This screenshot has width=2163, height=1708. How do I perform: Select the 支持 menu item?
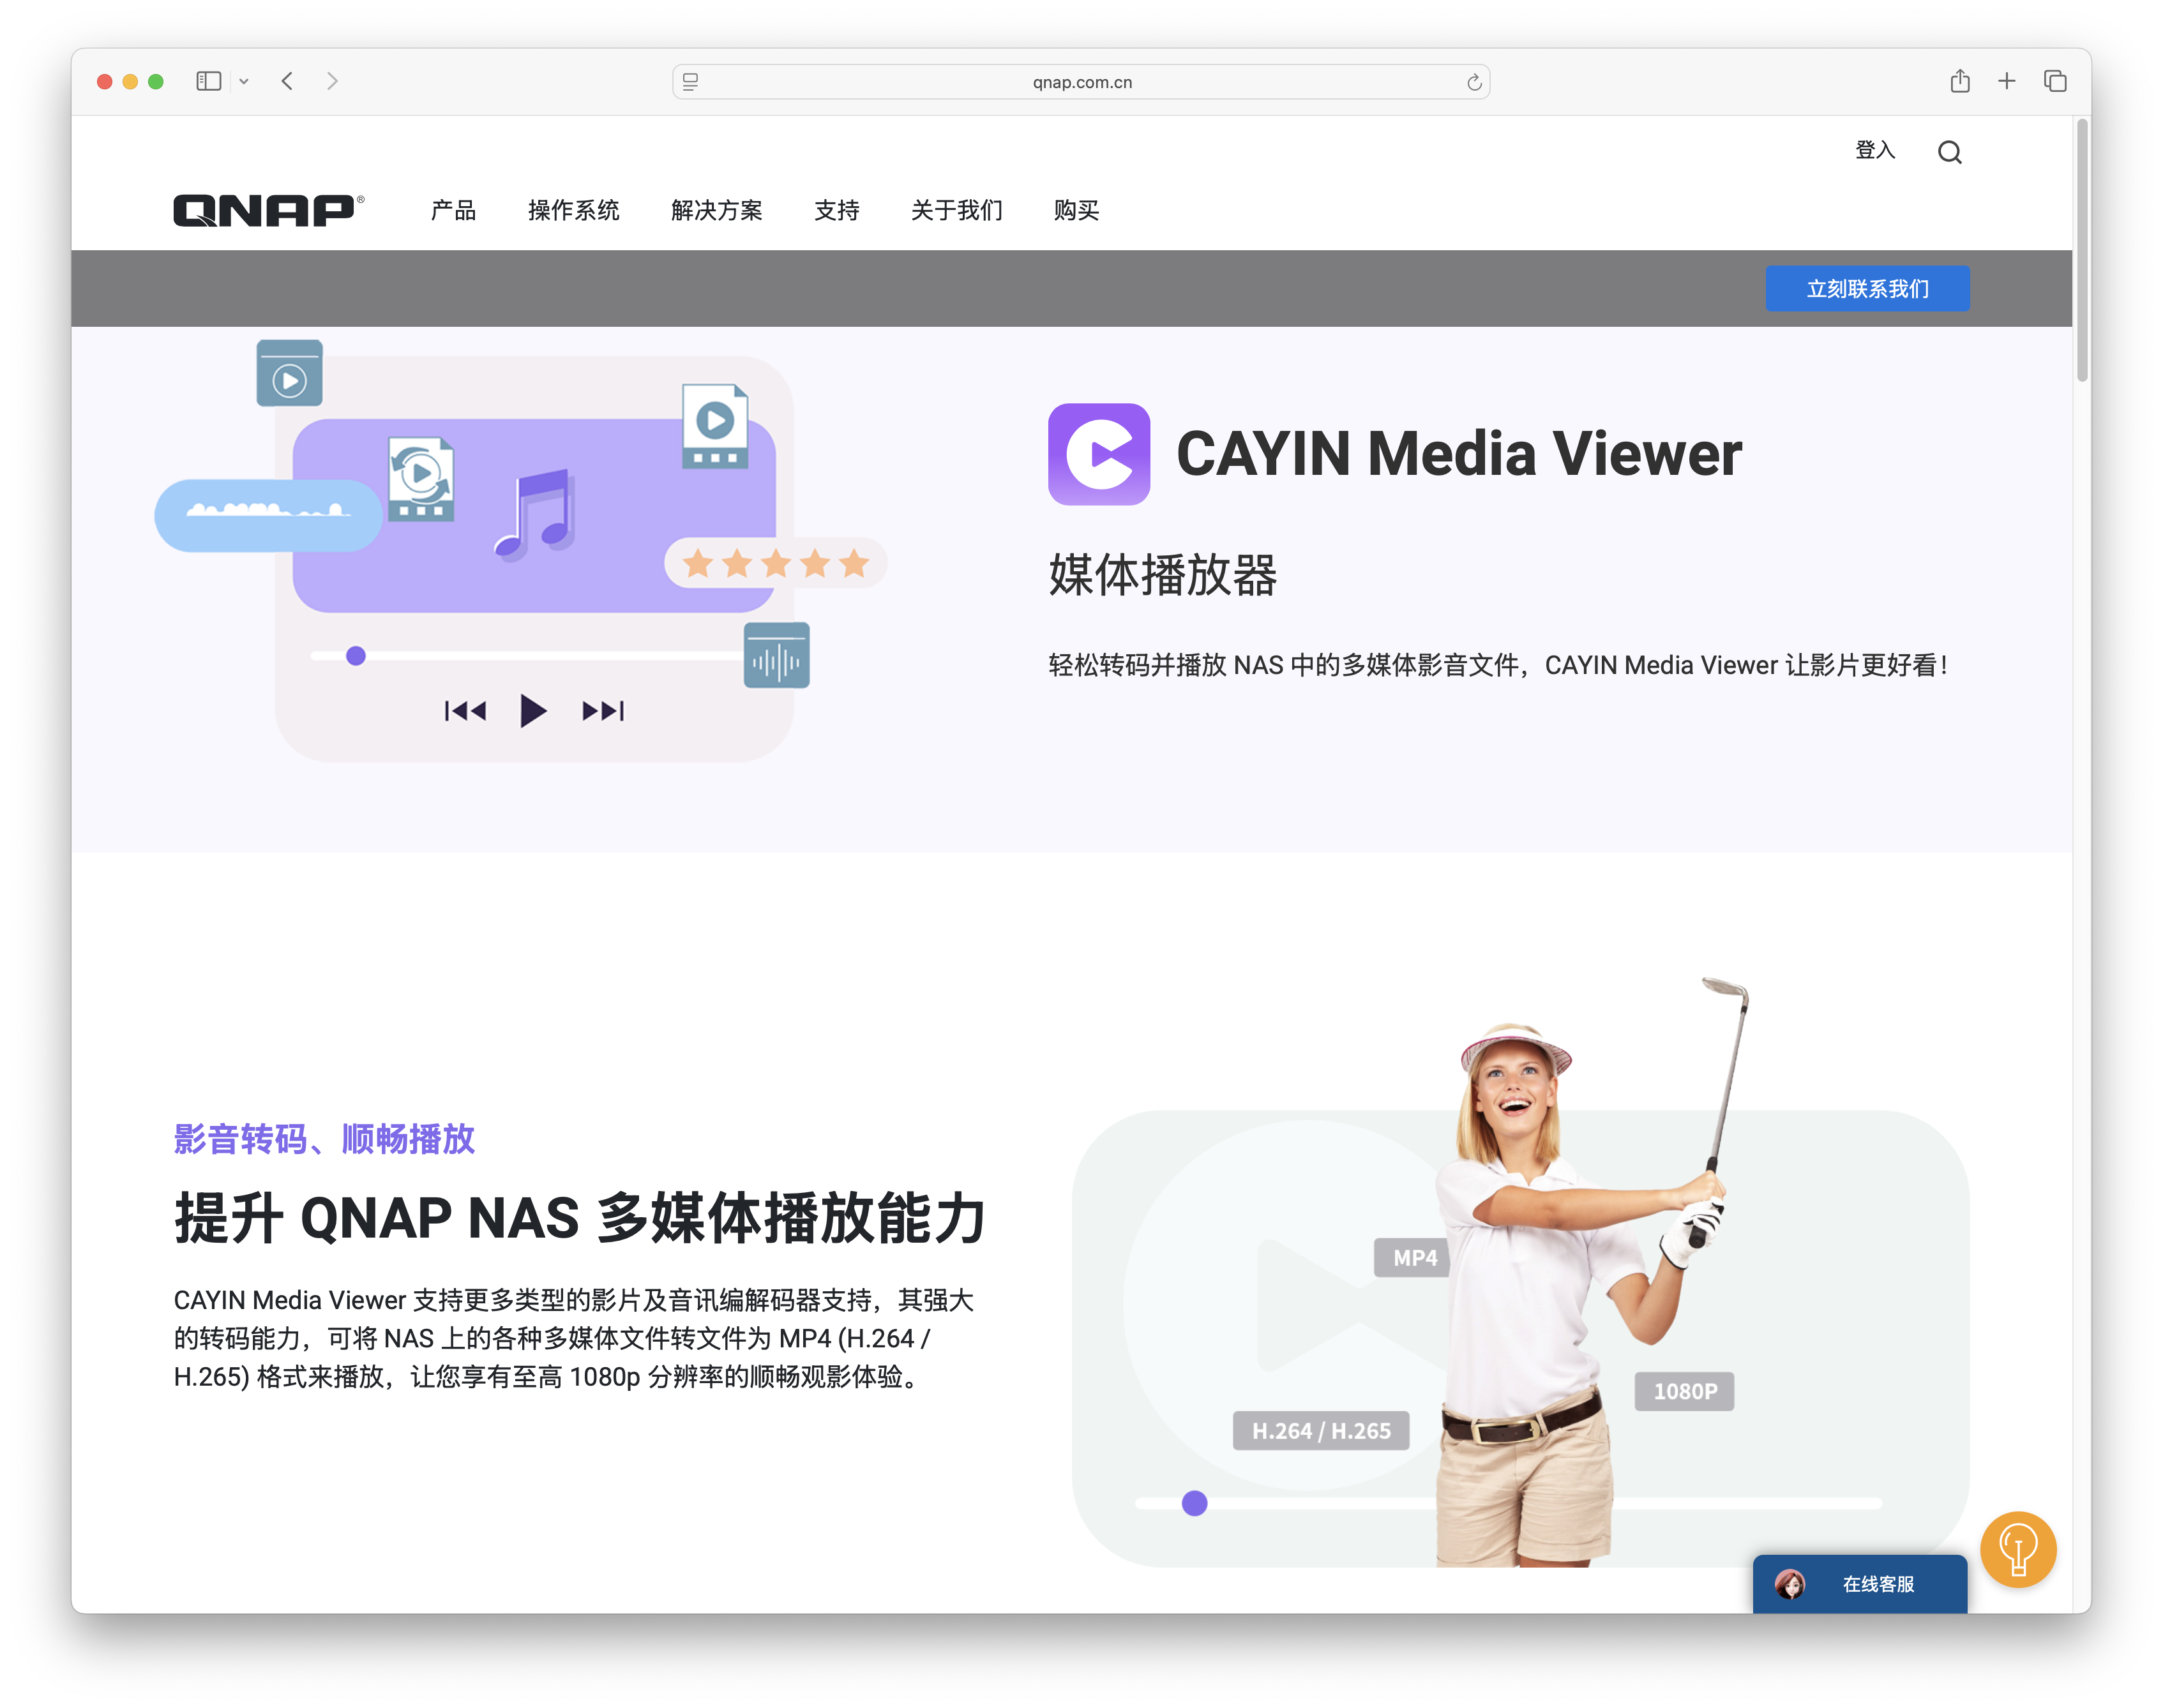point(837,210)
